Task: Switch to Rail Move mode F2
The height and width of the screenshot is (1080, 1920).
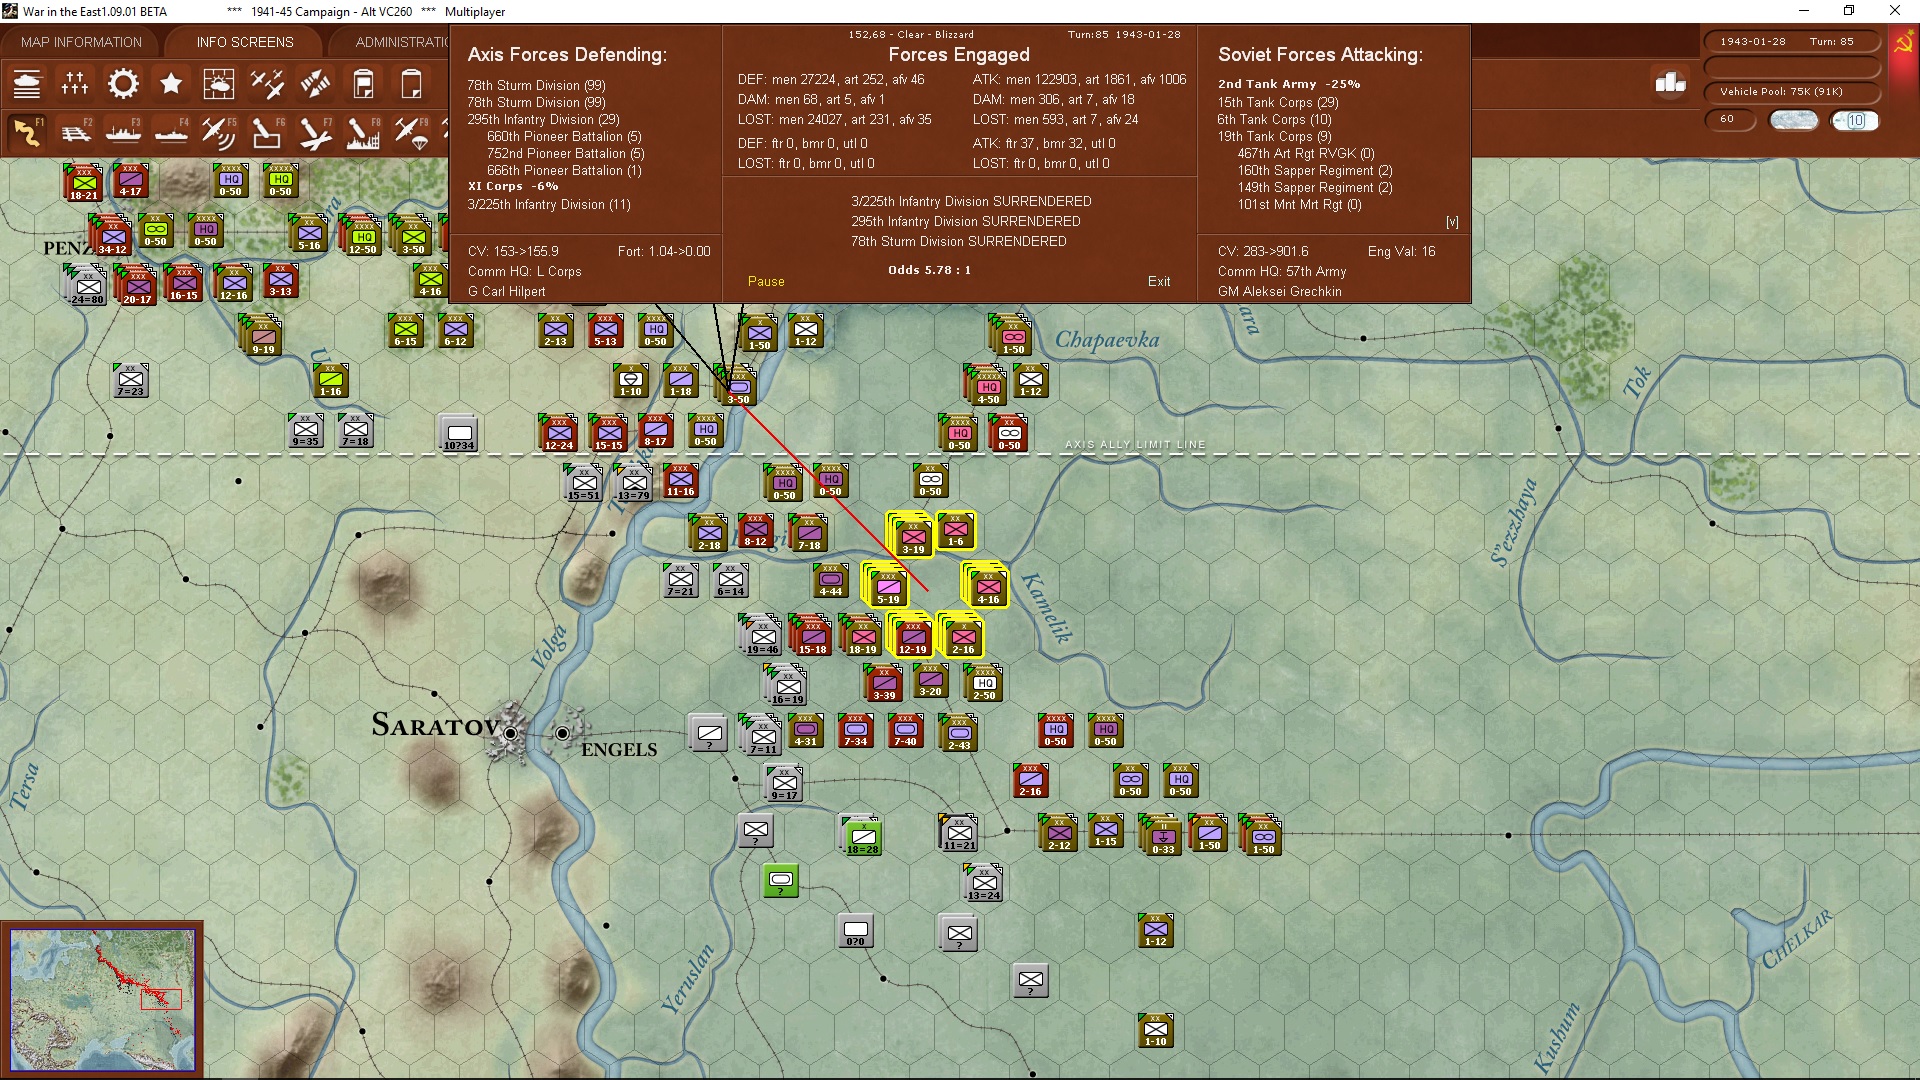Action: point(75,133)
